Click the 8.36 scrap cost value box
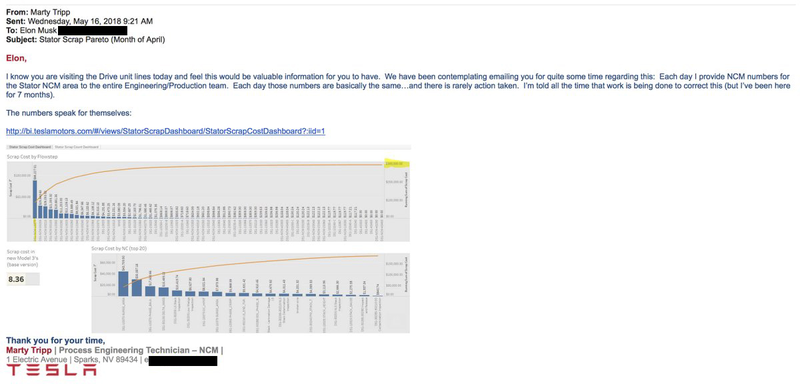This screenshot has width=800, height=388. coord(22,280)
